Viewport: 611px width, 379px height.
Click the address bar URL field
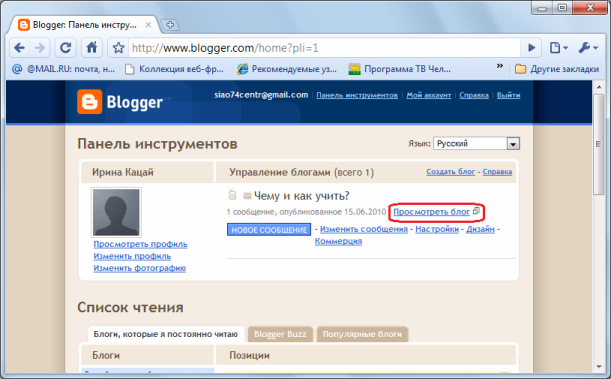click(x=323, y=48)
